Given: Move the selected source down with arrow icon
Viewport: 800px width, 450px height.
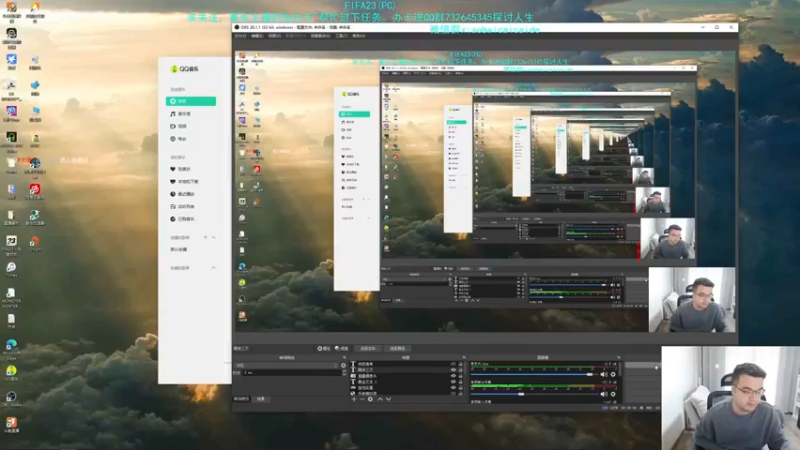Looking at the screenshot, I should [x=388, y=399].
